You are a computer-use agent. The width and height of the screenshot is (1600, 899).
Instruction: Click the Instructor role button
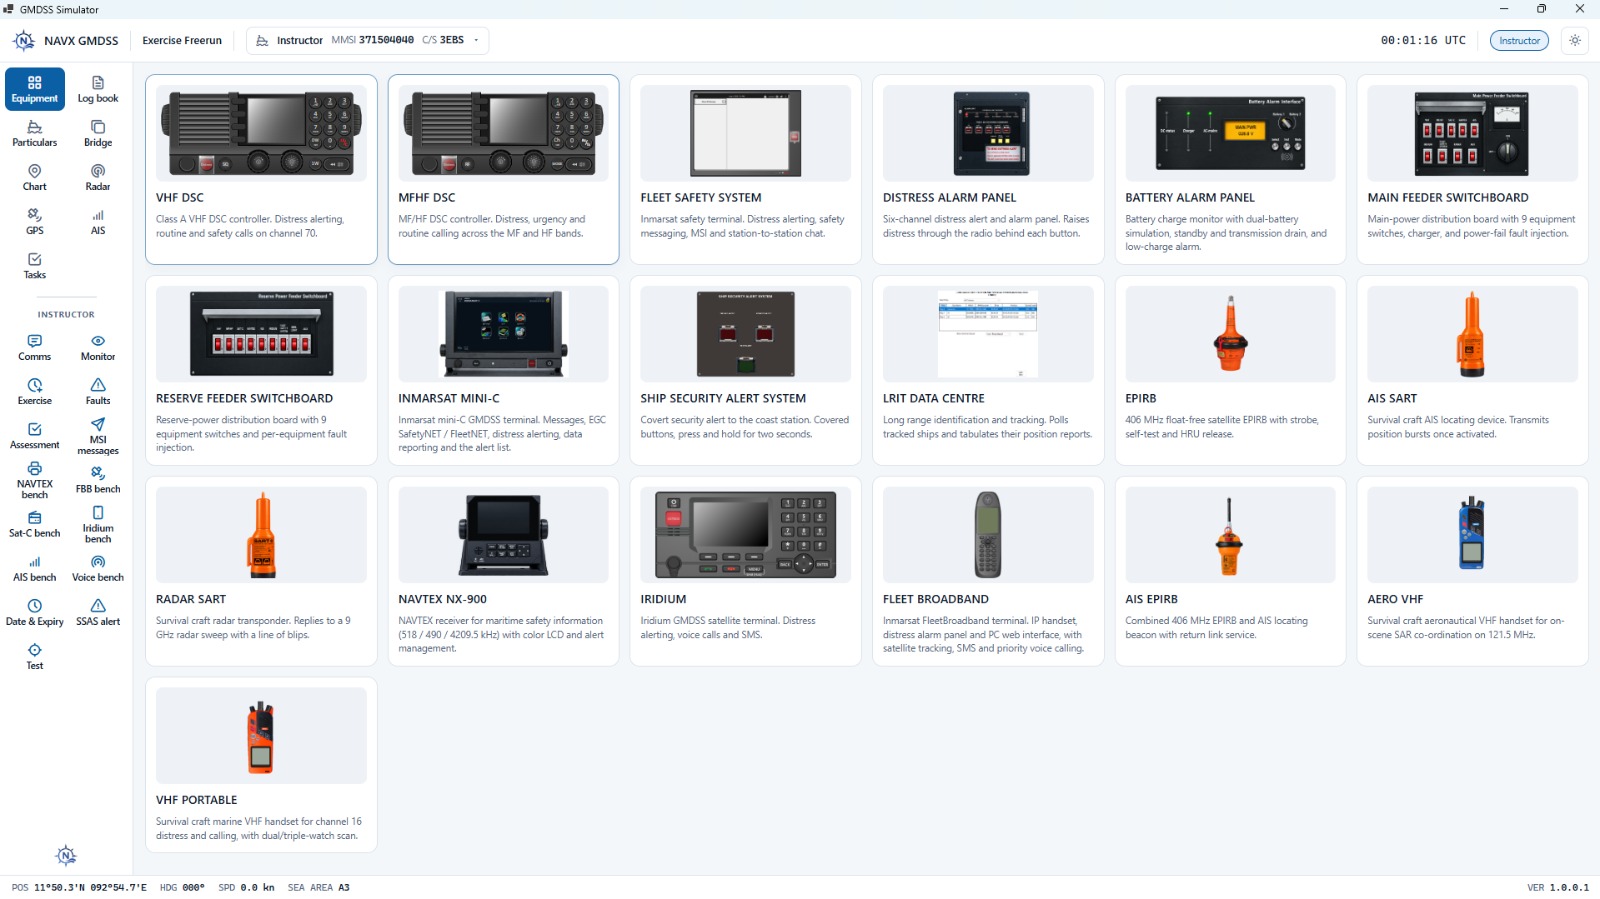[1519, 41]
